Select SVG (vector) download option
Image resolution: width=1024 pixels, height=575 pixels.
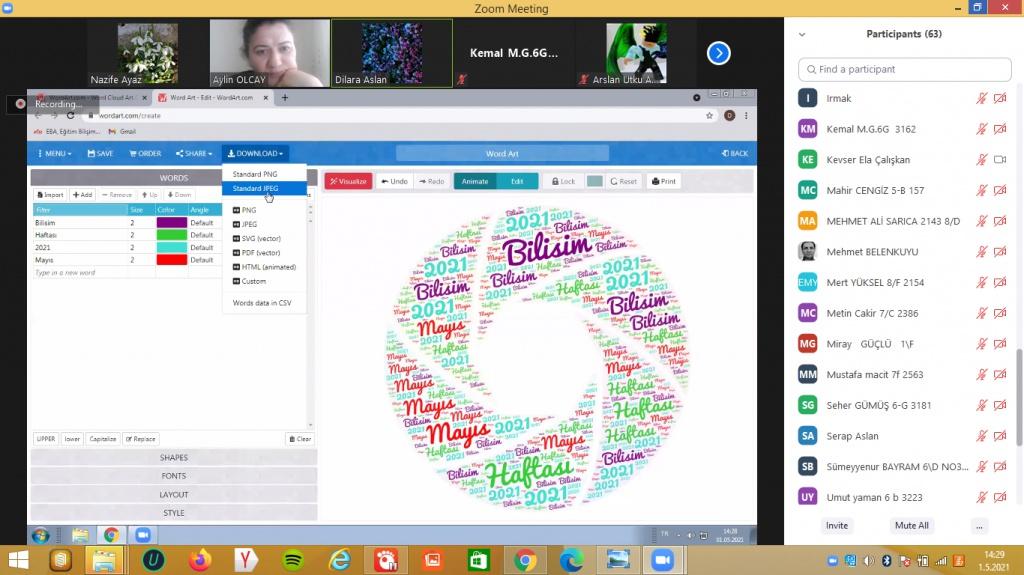(260, 239)
